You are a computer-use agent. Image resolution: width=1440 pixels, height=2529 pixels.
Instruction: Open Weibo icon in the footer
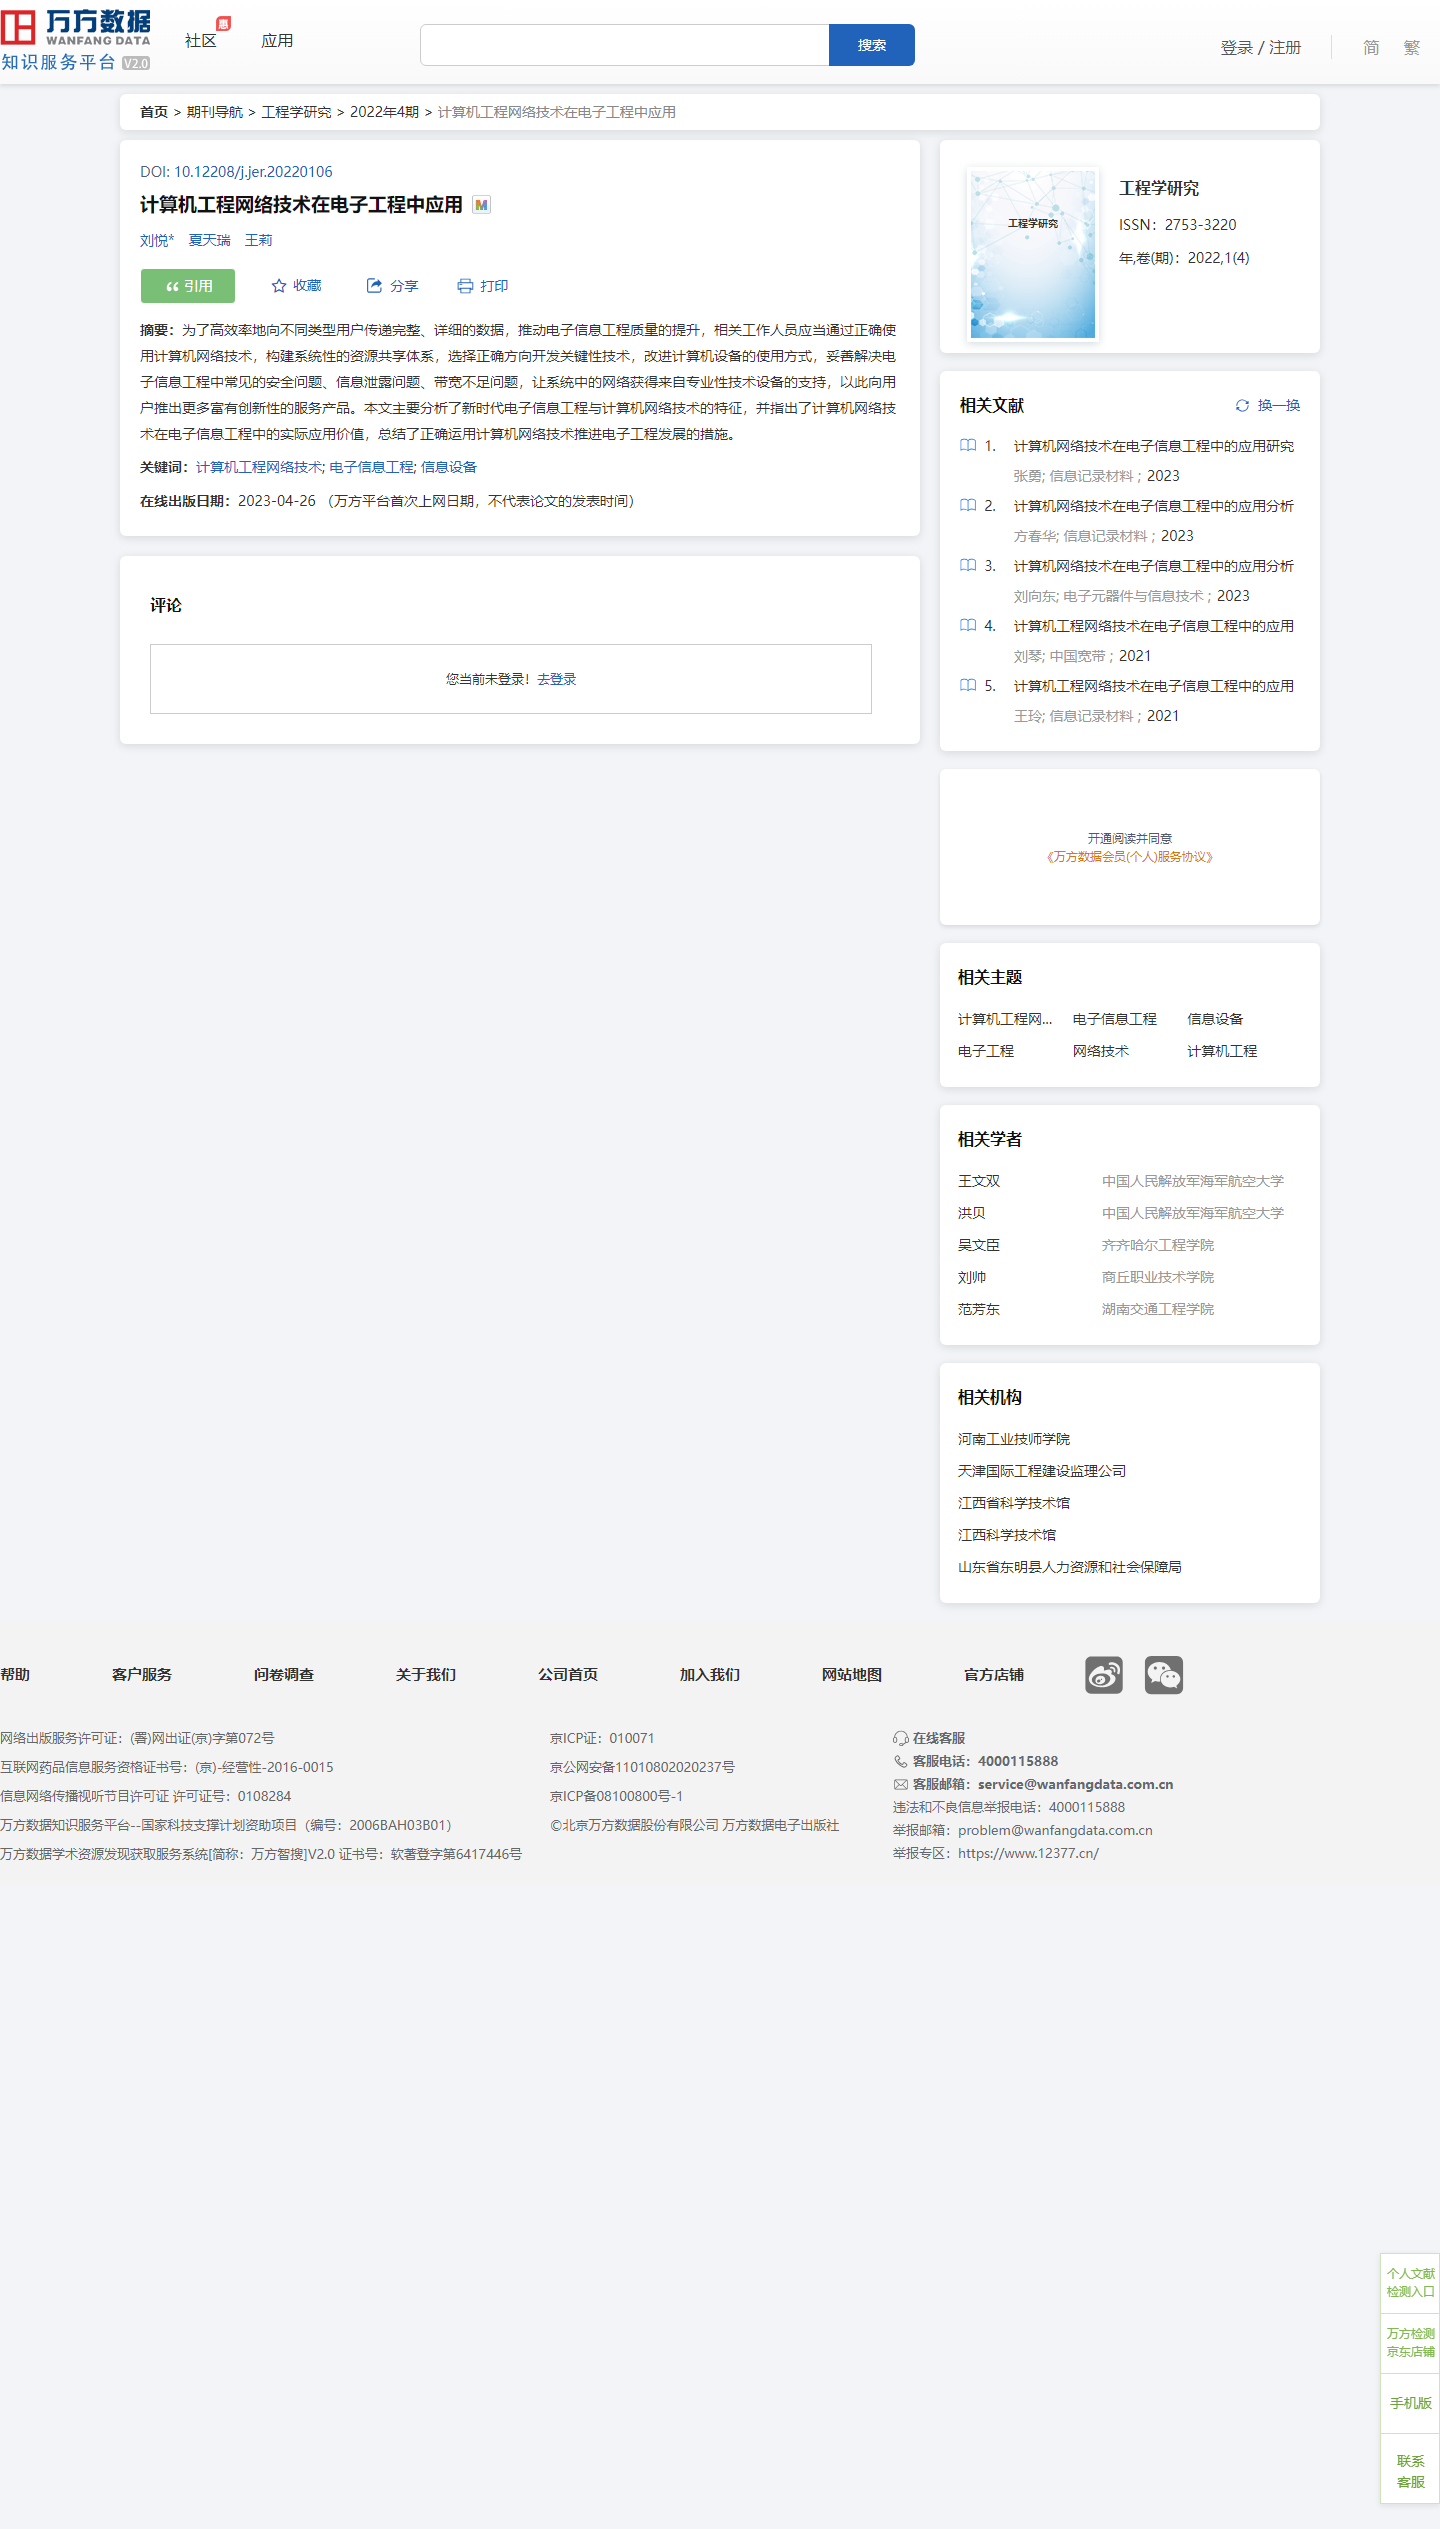click(x=1104, y=1674)
